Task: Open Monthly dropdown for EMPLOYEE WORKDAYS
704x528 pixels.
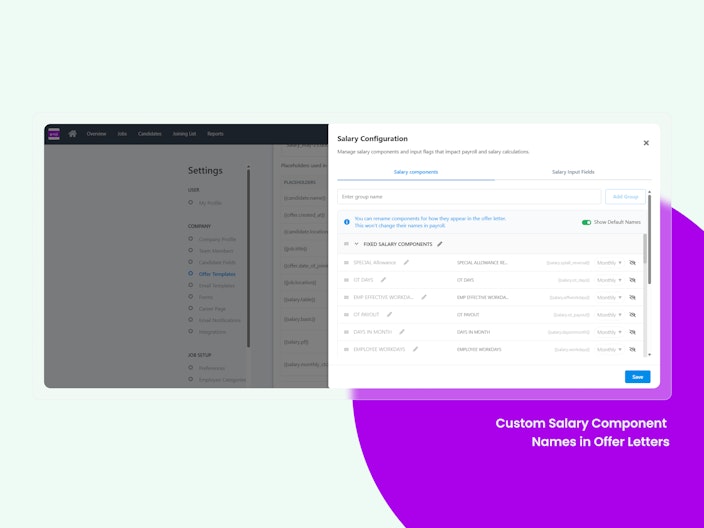Action: pos(609,349)
